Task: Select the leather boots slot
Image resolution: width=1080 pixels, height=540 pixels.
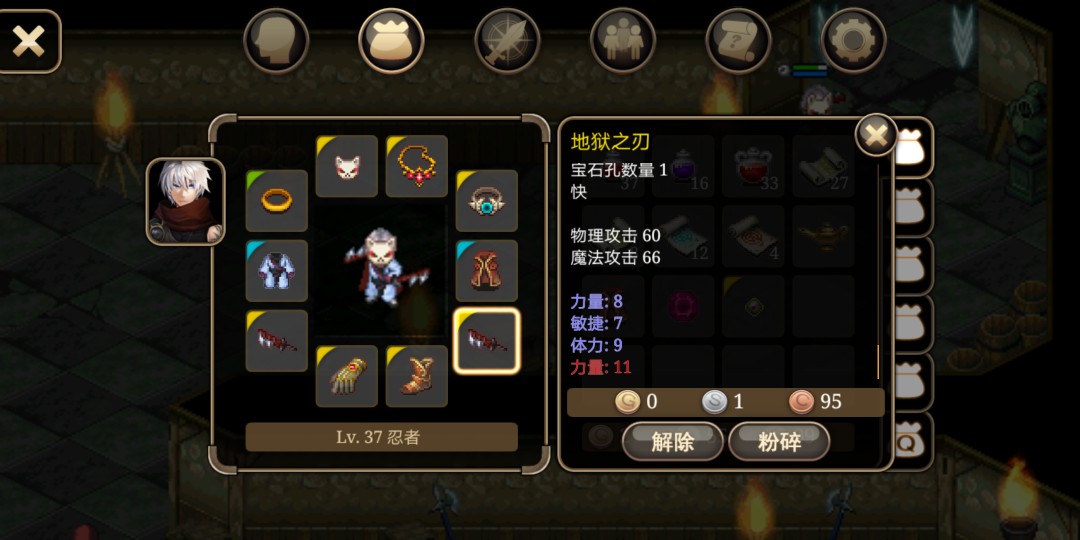Action: click(417, 376)
